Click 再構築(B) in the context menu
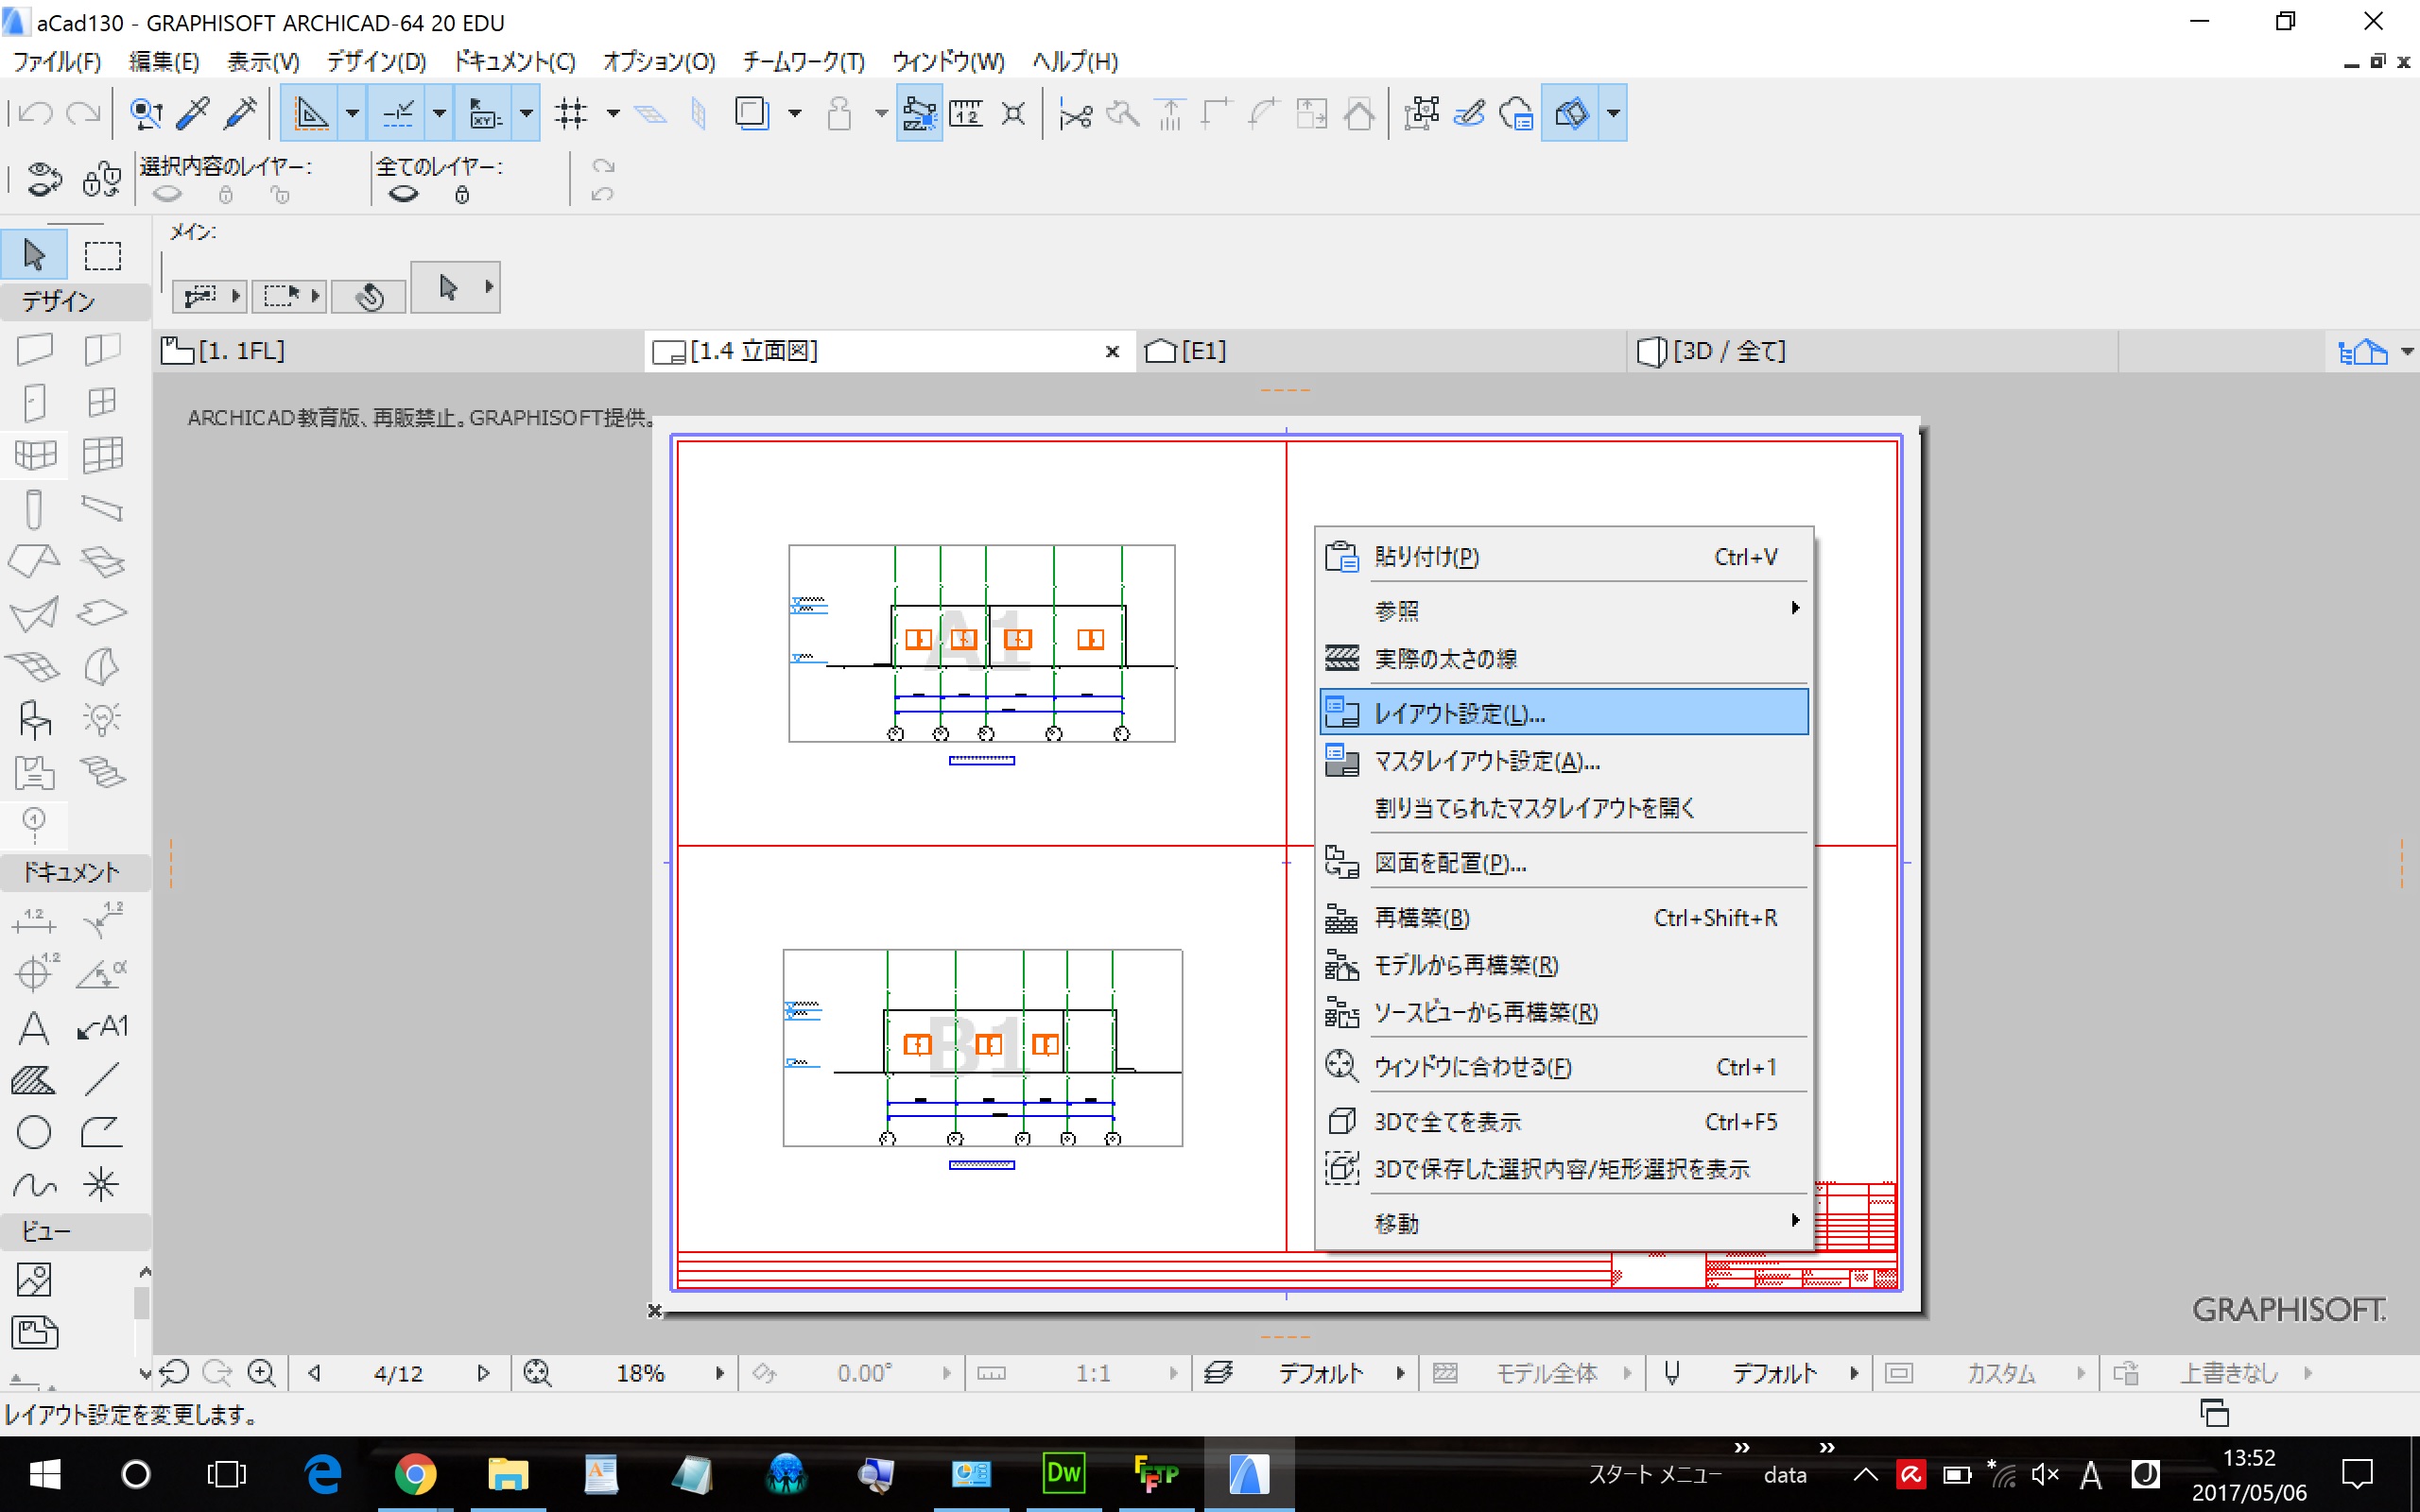The image size is (2420, 1512). pos(1564,917)
